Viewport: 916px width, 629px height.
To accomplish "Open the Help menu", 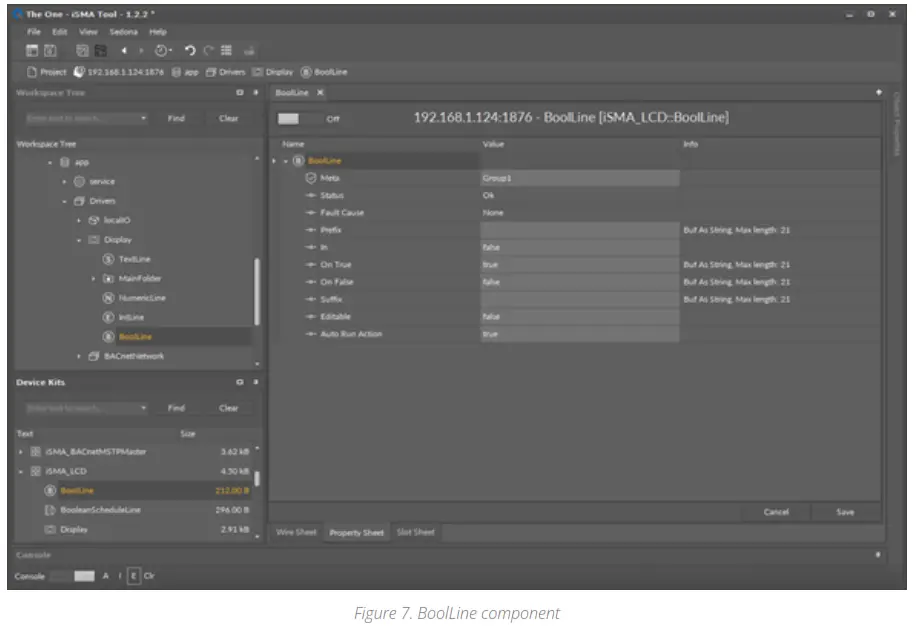I will click(158, 32).
